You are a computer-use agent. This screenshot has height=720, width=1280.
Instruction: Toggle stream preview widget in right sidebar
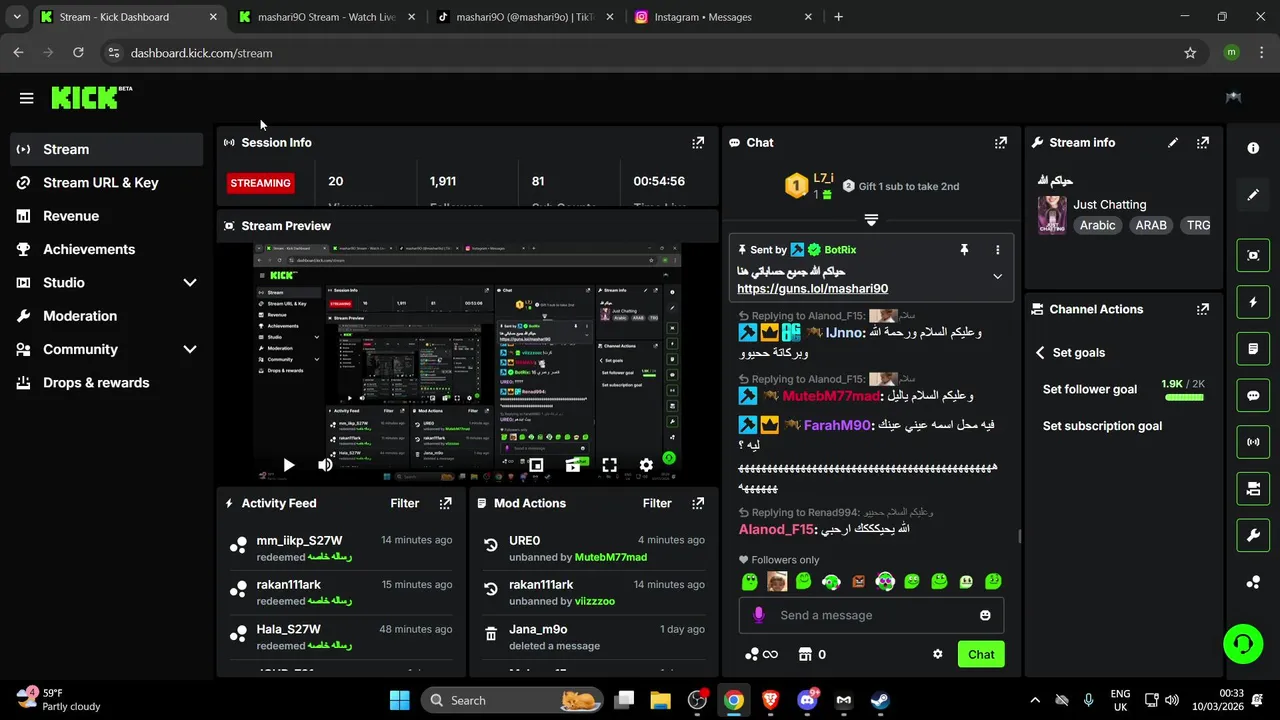1253,255
